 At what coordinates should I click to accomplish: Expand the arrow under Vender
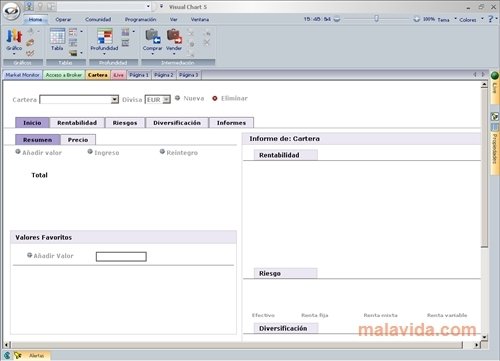click(x=174, y=54)
